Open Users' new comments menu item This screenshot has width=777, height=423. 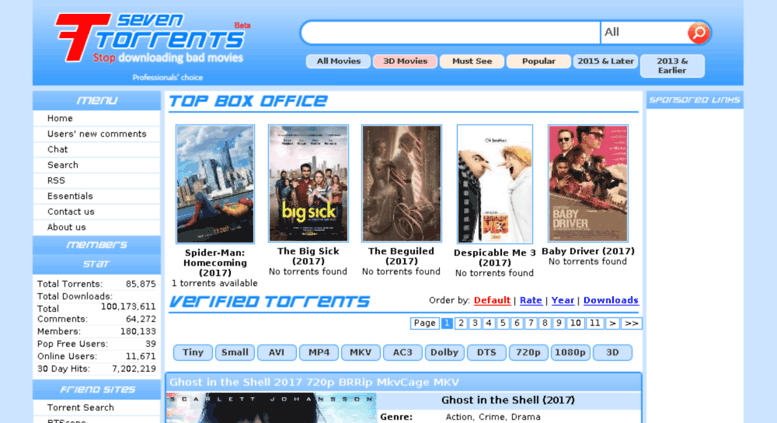[97, 134]
